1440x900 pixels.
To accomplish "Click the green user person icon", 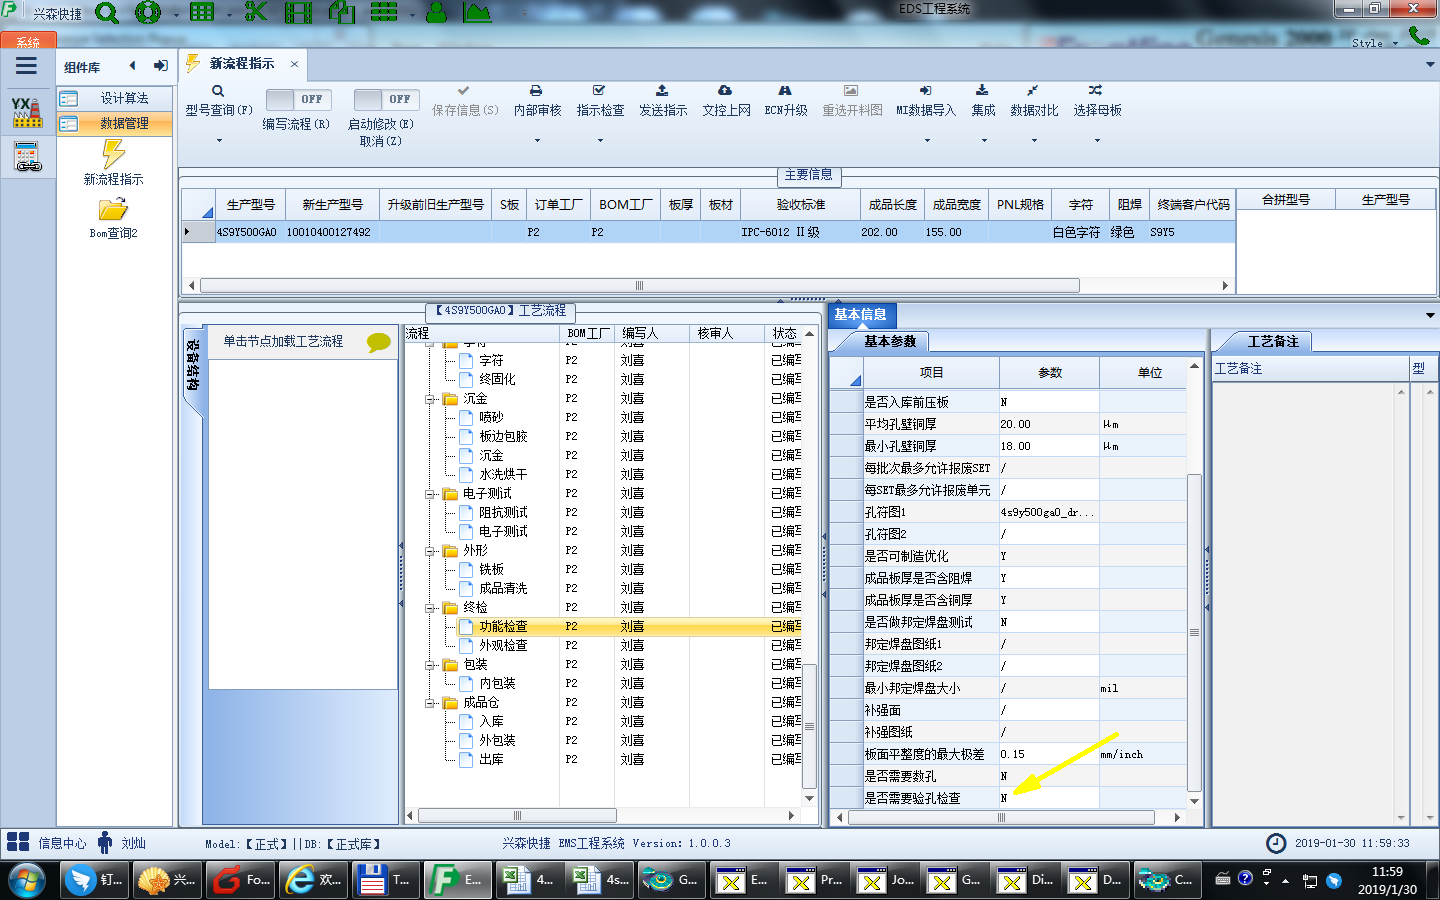I will [437, 12].
